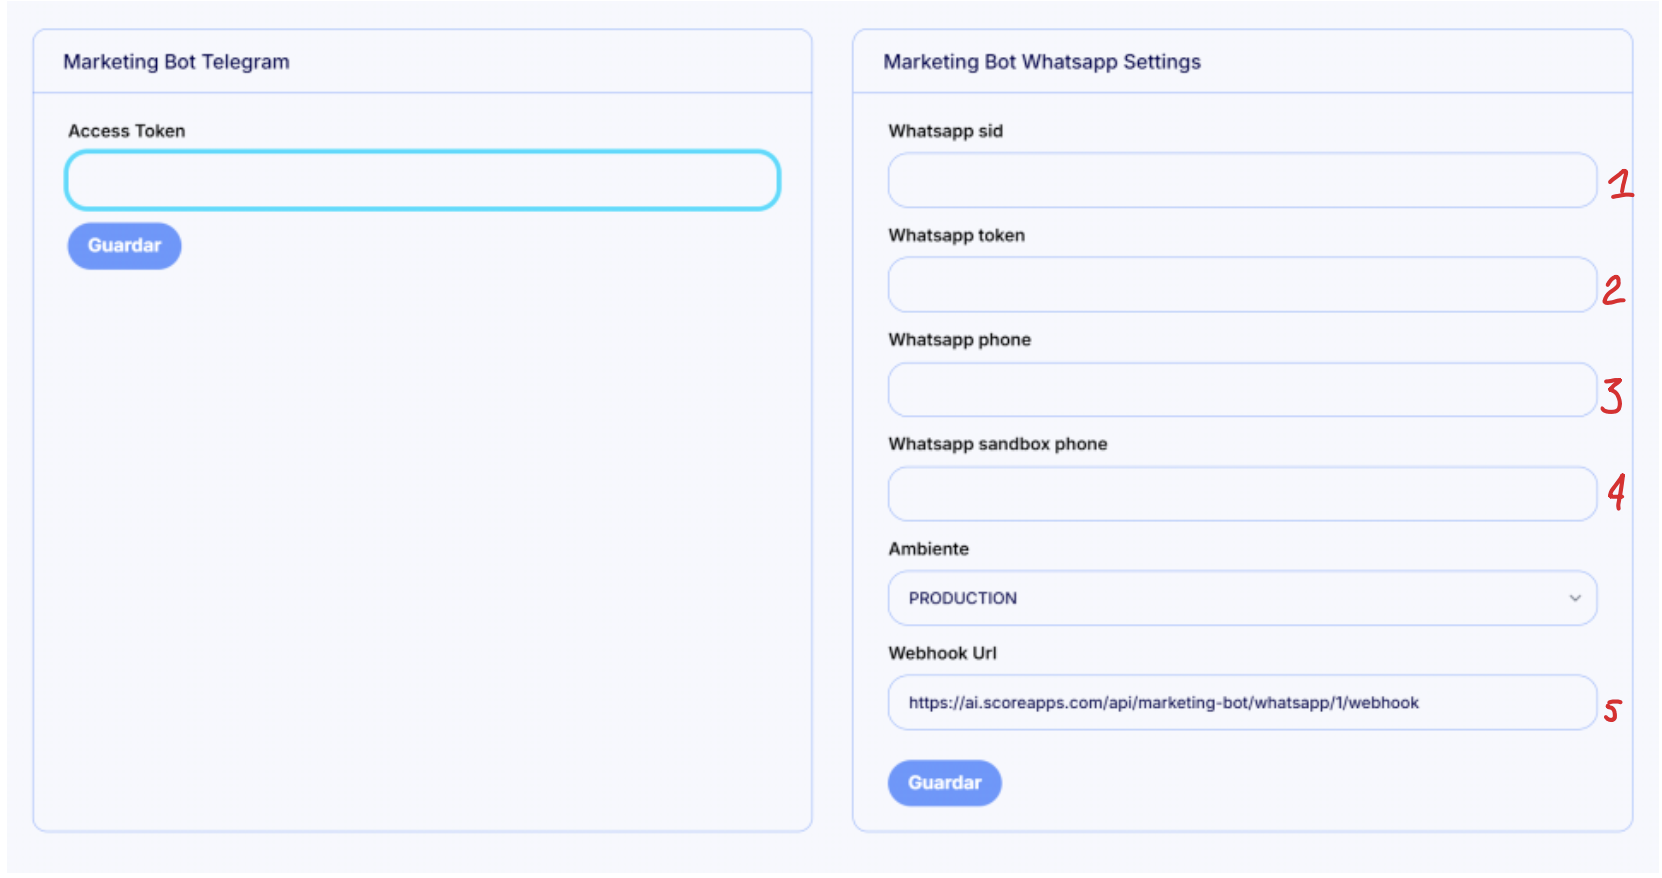Click the Marketing Bot Telegram heading
1662x878 pixels.
(176, 62)
